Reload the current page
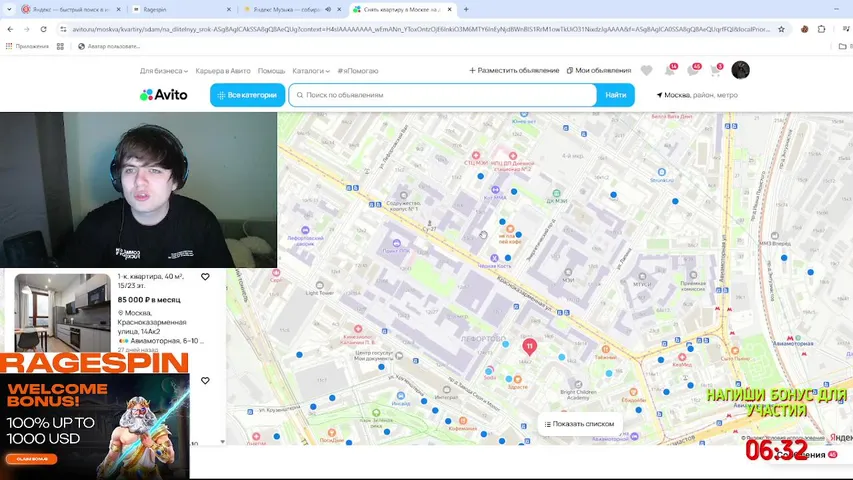853x480 pixels. [44, 29]
